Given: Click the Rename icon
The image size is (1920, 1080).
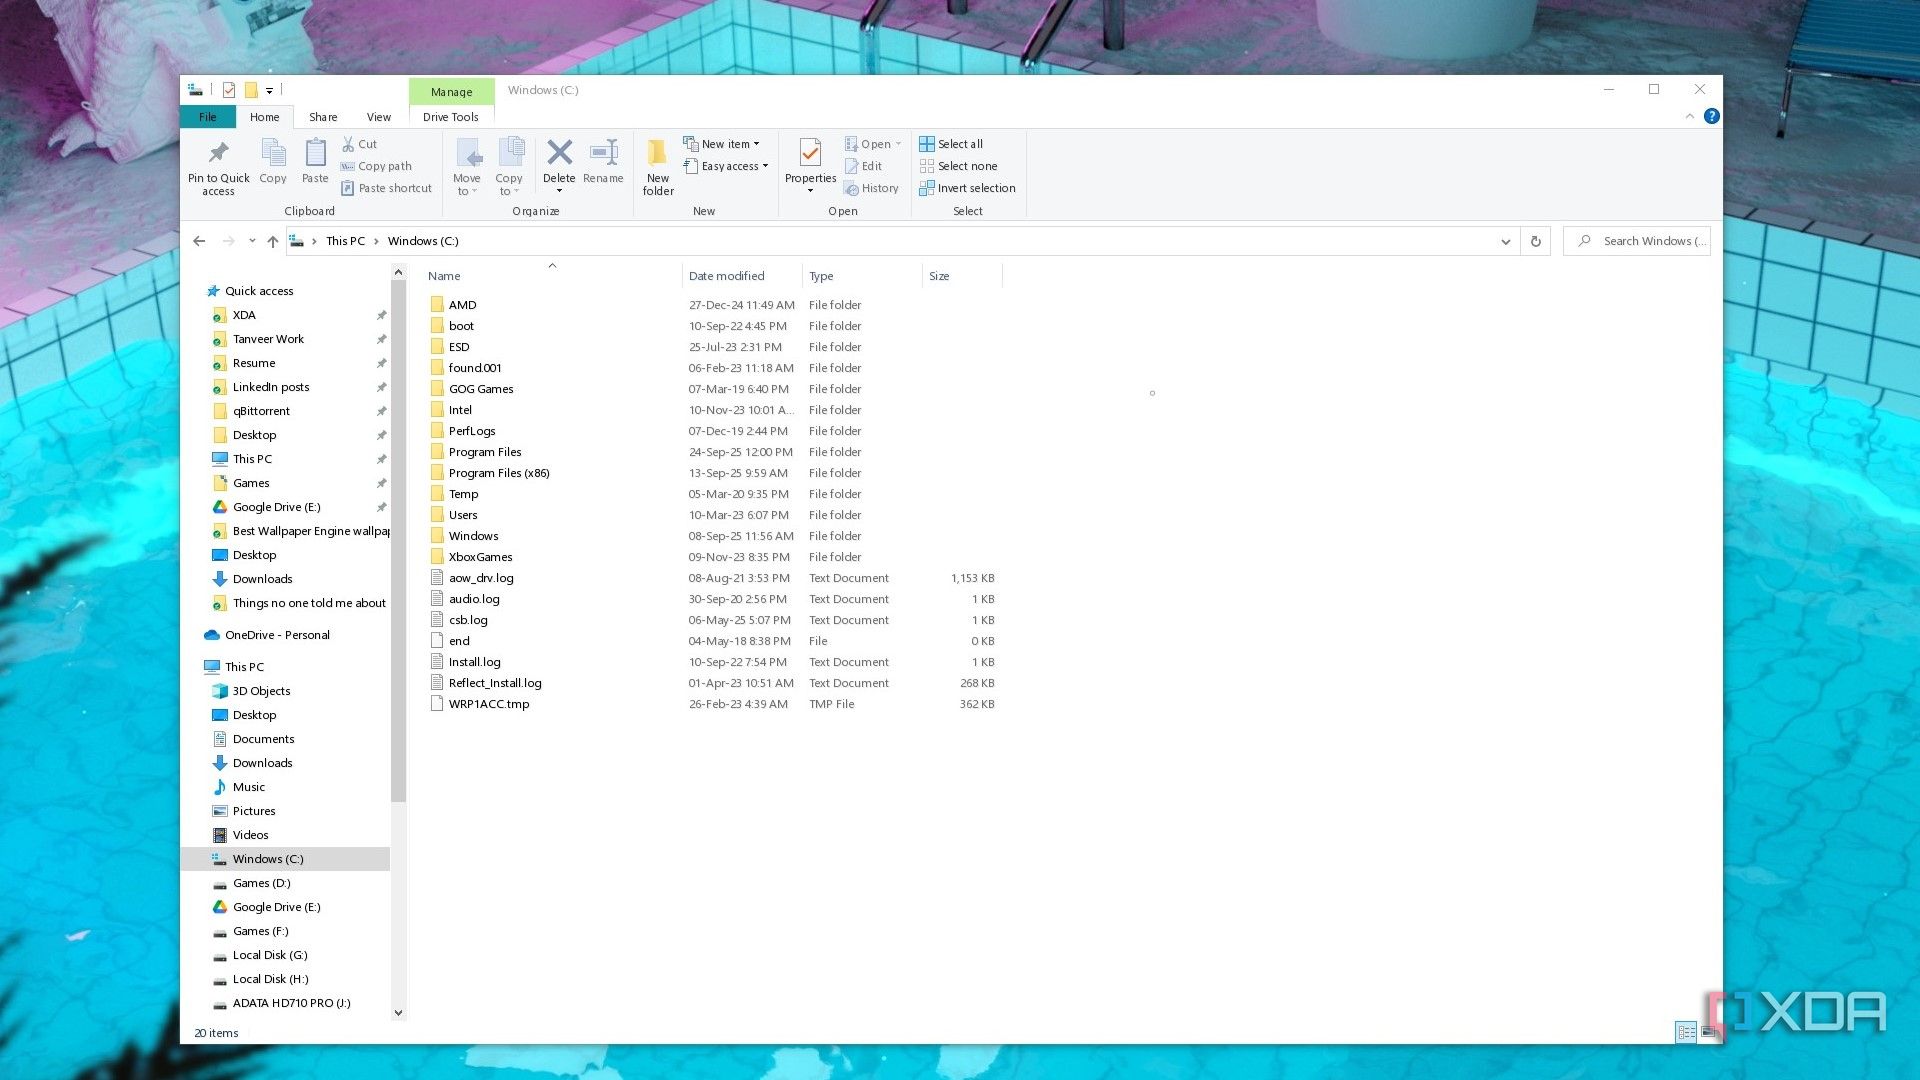Looking at the screenshot, I should tap(603, 152).
